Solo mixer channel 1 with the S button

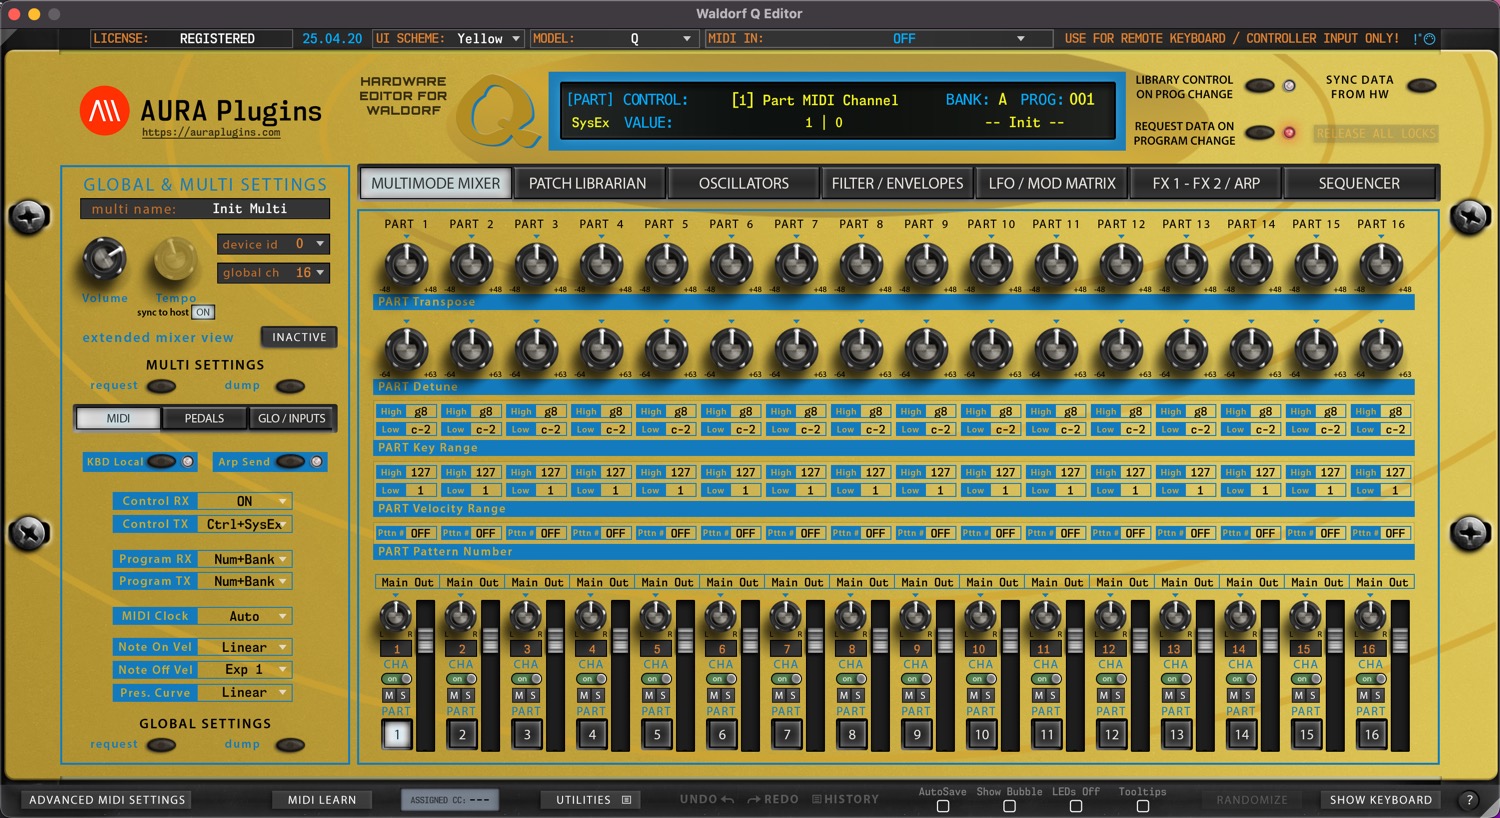403,695
